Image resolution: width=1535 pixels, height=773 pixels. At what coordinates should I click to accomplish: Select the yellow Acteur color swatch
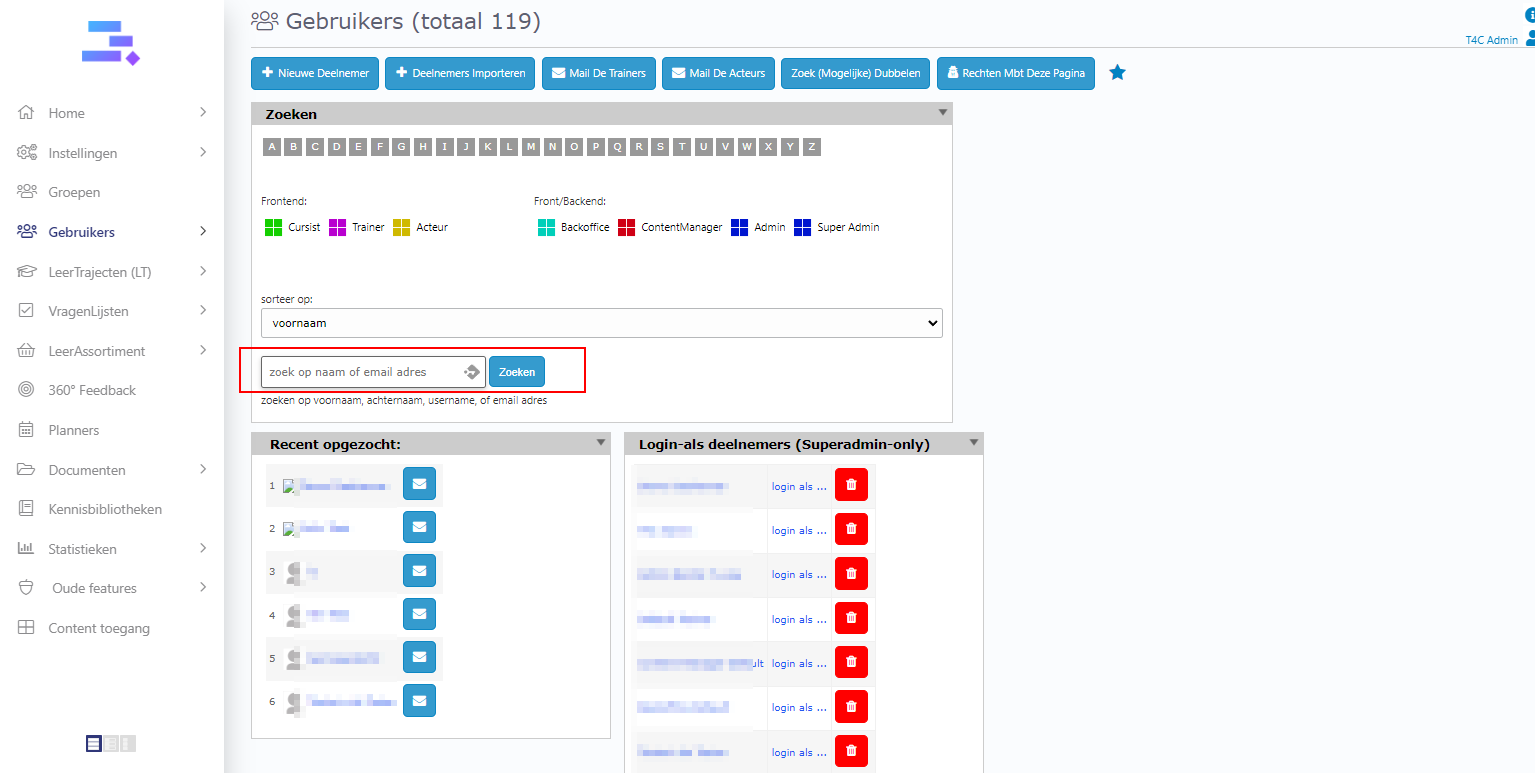coord(402,227)
